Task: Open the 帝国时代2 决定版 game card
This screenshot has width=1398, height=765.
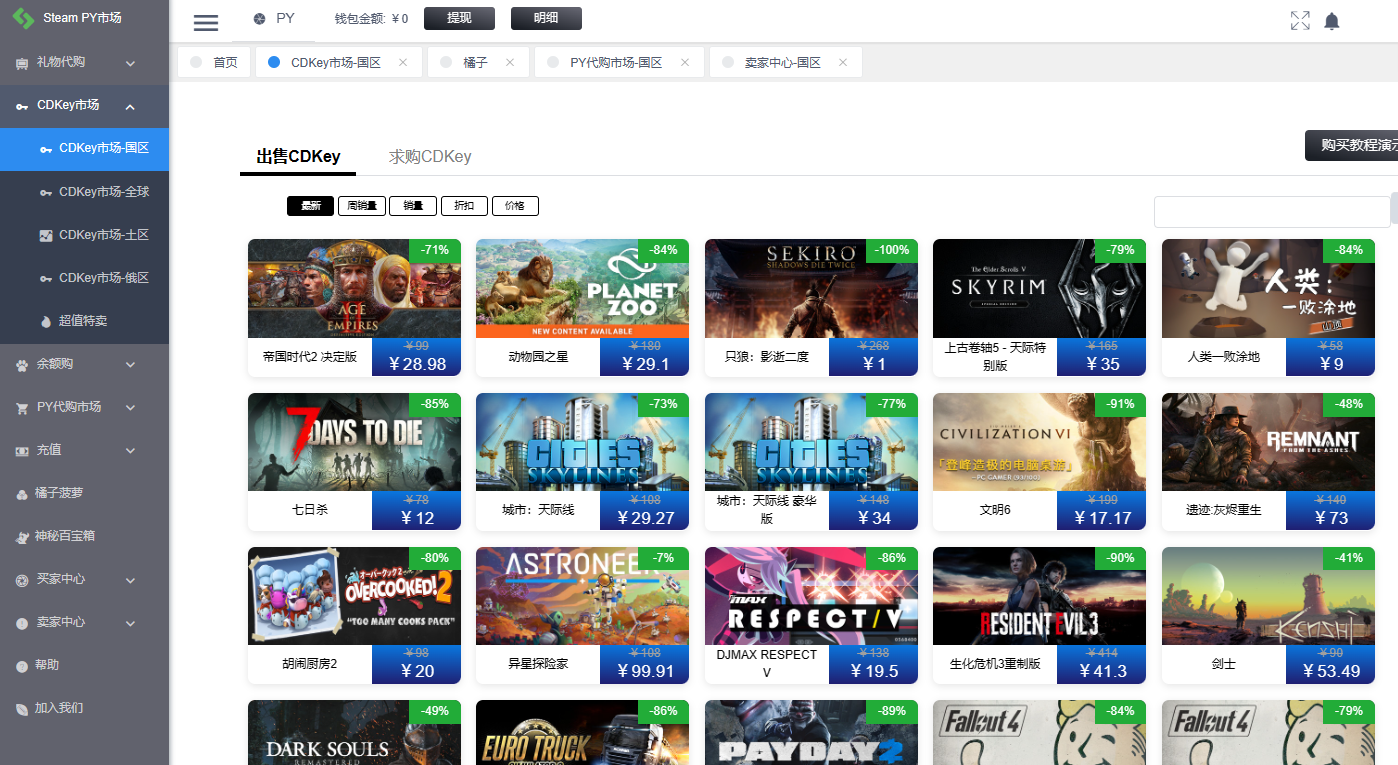Action: tap(354, 308)
